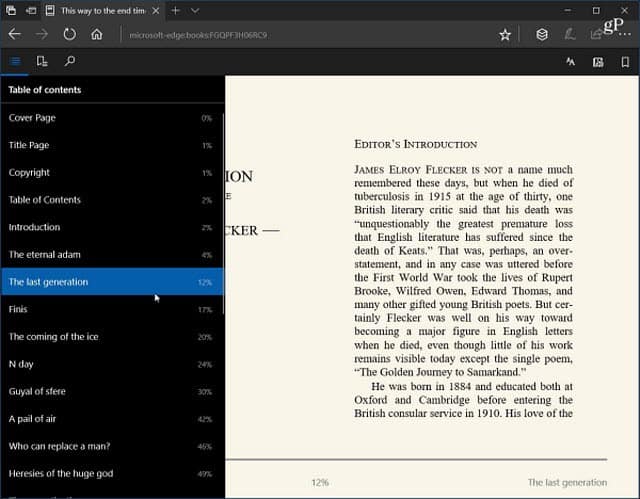Screen dimensions: 640x499
Task: Add a bookmark for this page
Action: click(x=625, y=62)
